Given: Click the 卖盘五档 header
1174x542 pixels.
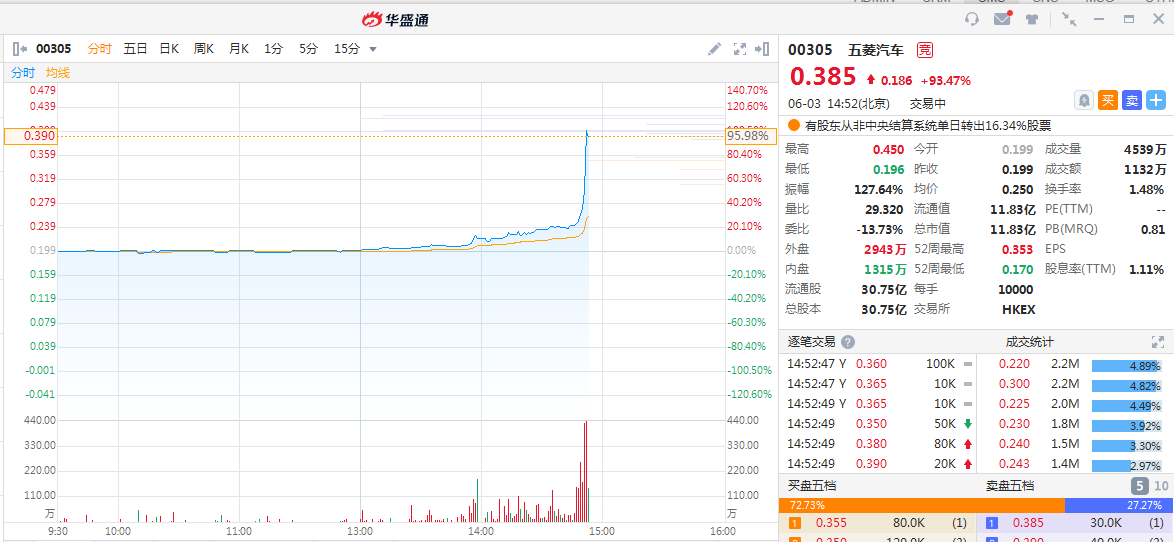Looking at the screenshot, I should 1012,485.
